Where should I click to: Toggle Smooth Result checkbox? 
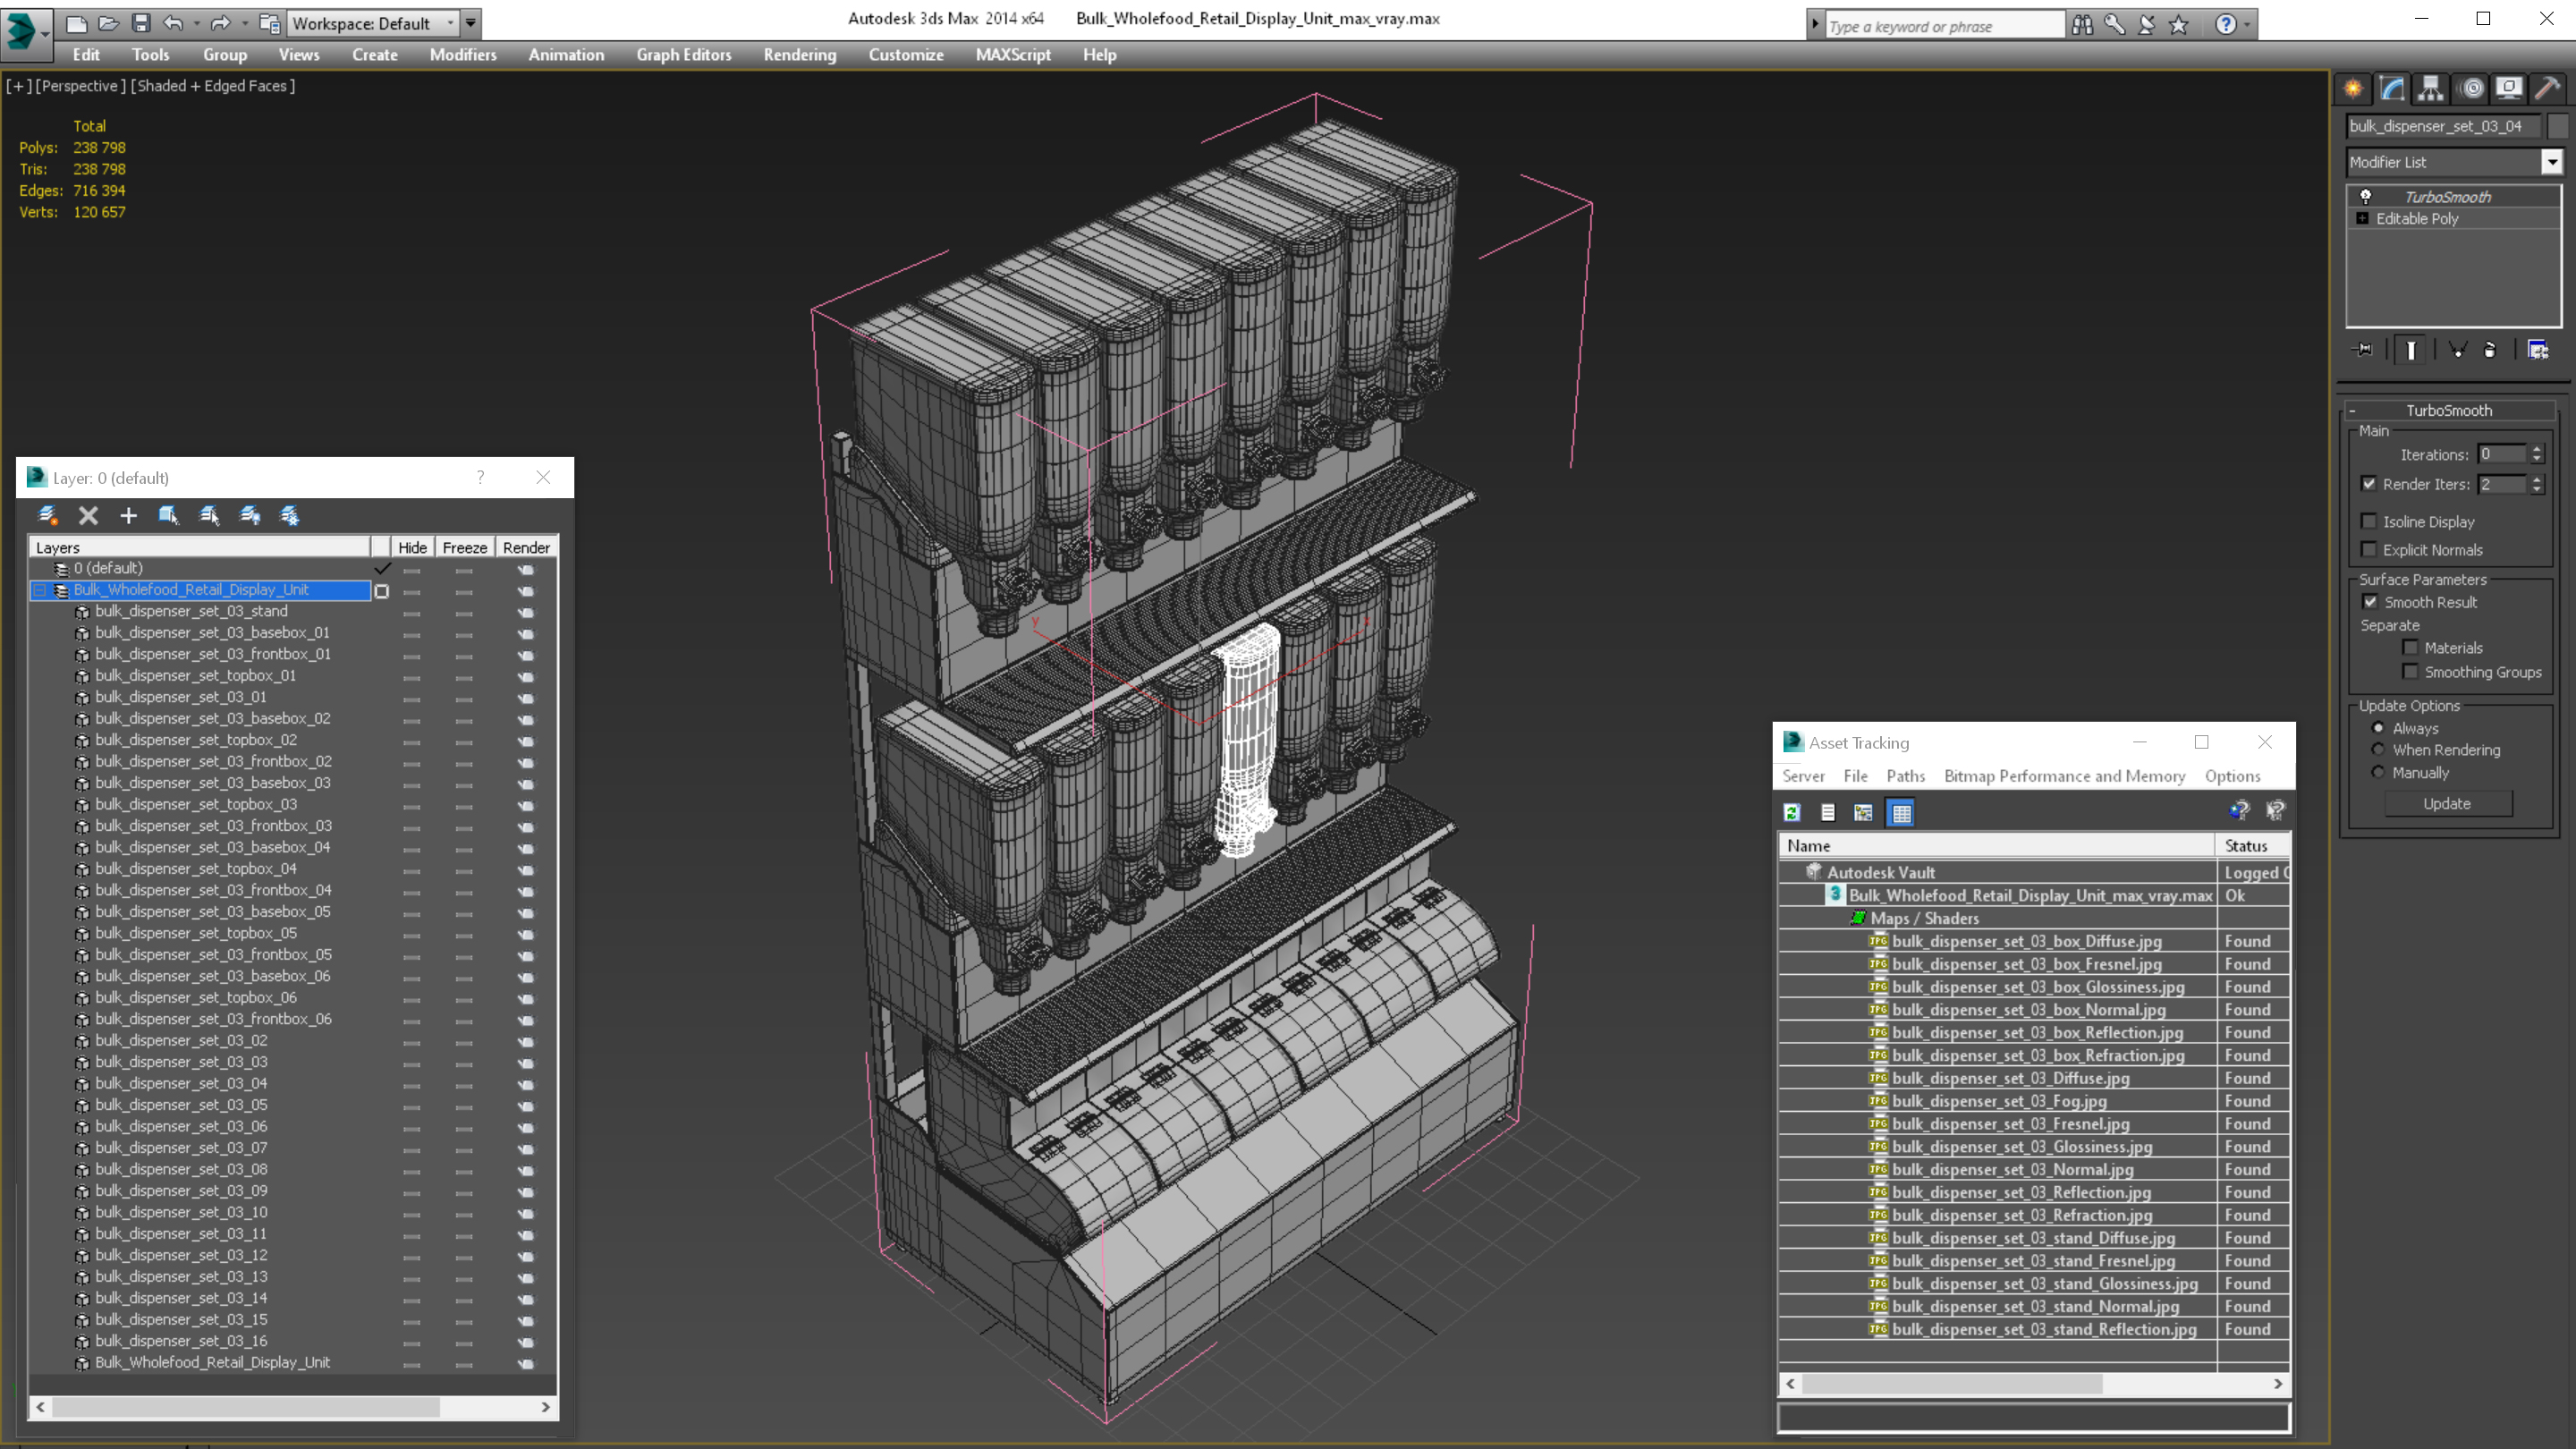tap(2370, 602)
